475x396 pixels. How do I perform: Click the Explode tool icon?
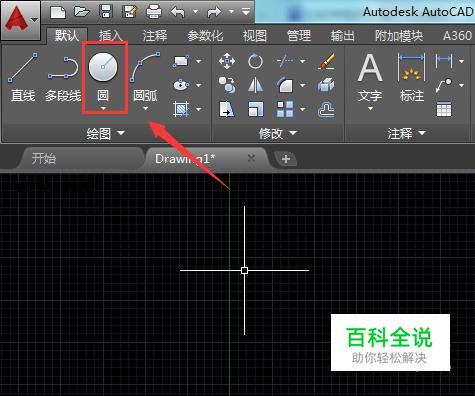point(326,85)
